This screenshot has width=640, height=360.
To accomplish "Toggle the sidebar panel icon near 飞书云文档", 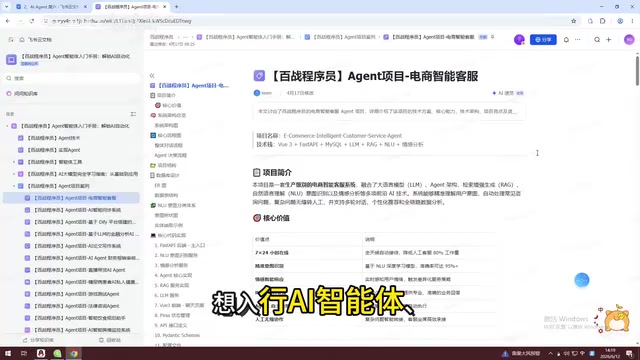I will pyautogui.click(x=11, y=40).
